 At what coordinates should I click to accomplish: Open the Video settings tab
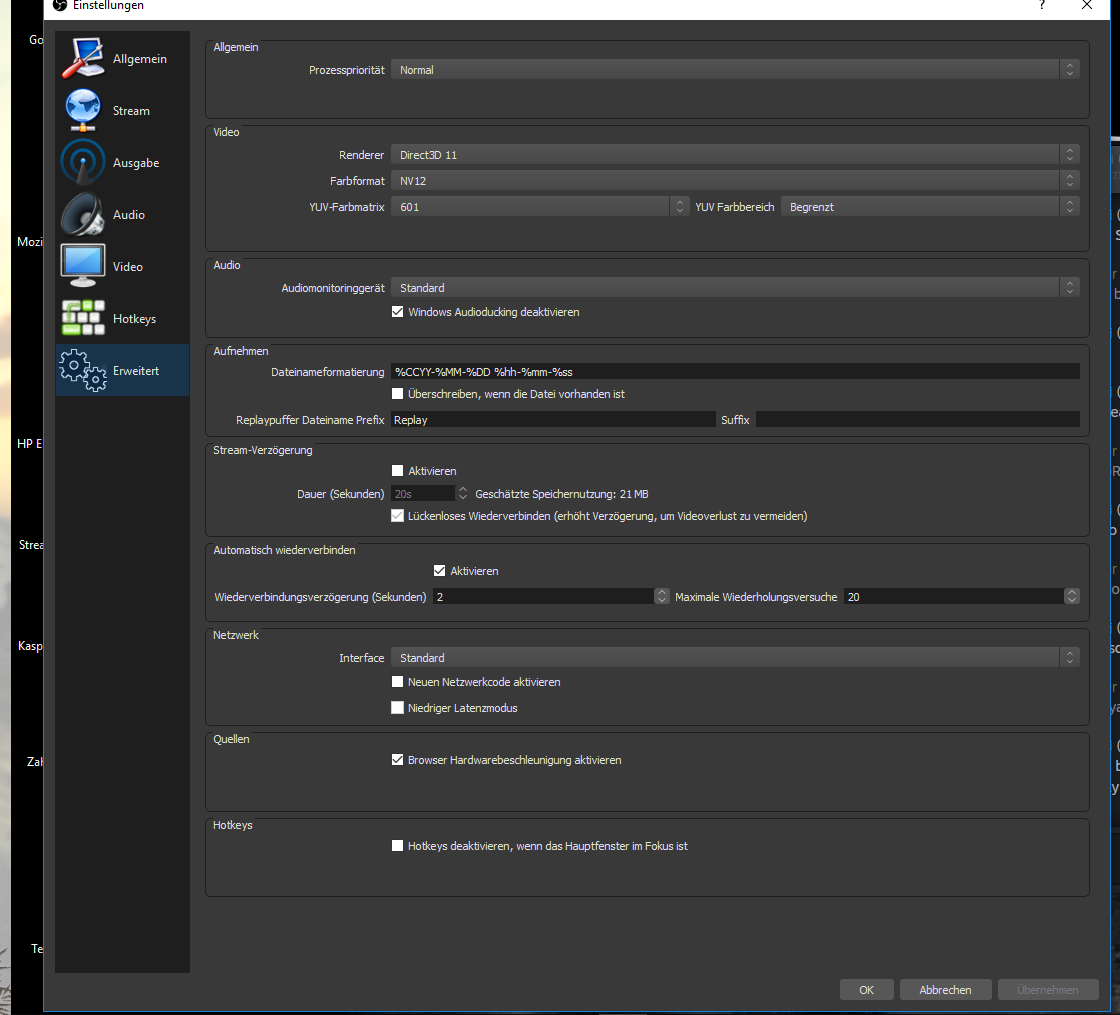[122, 266]
